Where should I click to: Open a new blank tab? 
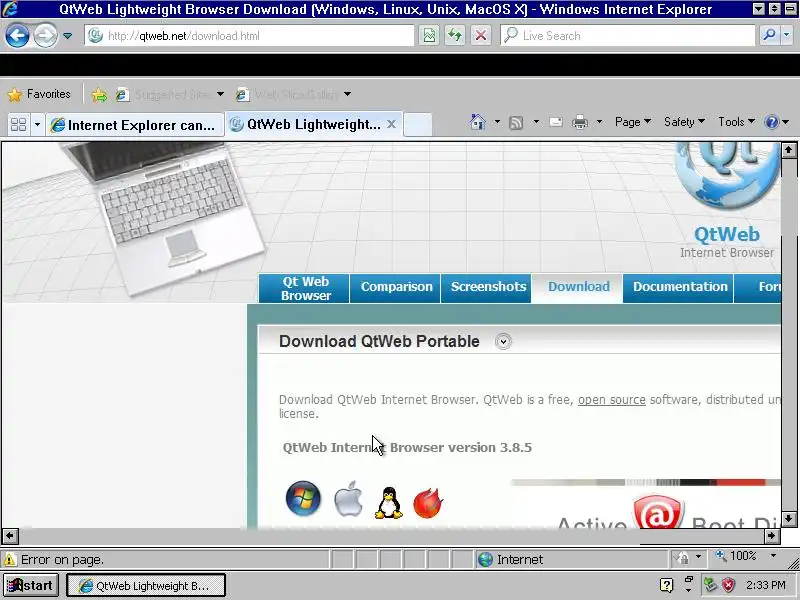[417, 125]
